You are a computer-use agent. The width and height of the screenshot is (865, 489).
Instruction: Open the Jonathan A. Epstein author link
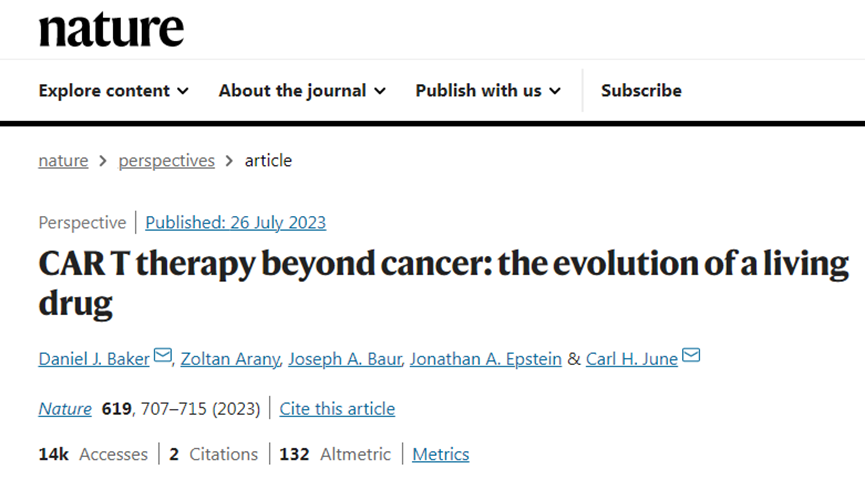pyautogui.click(x=485, y=359)
